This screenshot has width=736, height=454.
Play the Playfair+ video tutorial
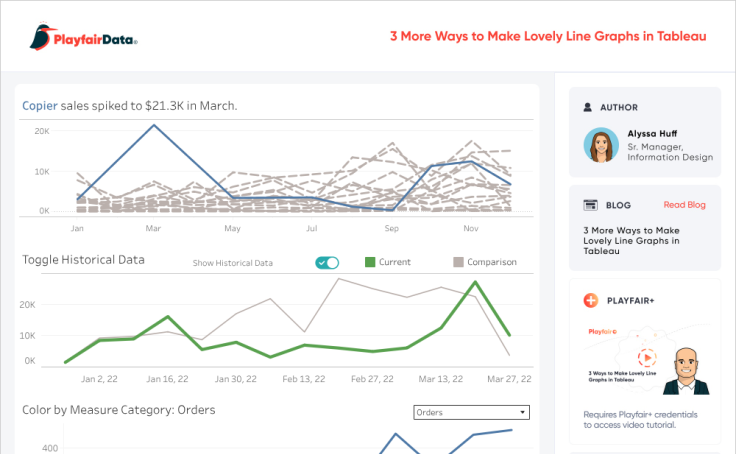(646, 358)
